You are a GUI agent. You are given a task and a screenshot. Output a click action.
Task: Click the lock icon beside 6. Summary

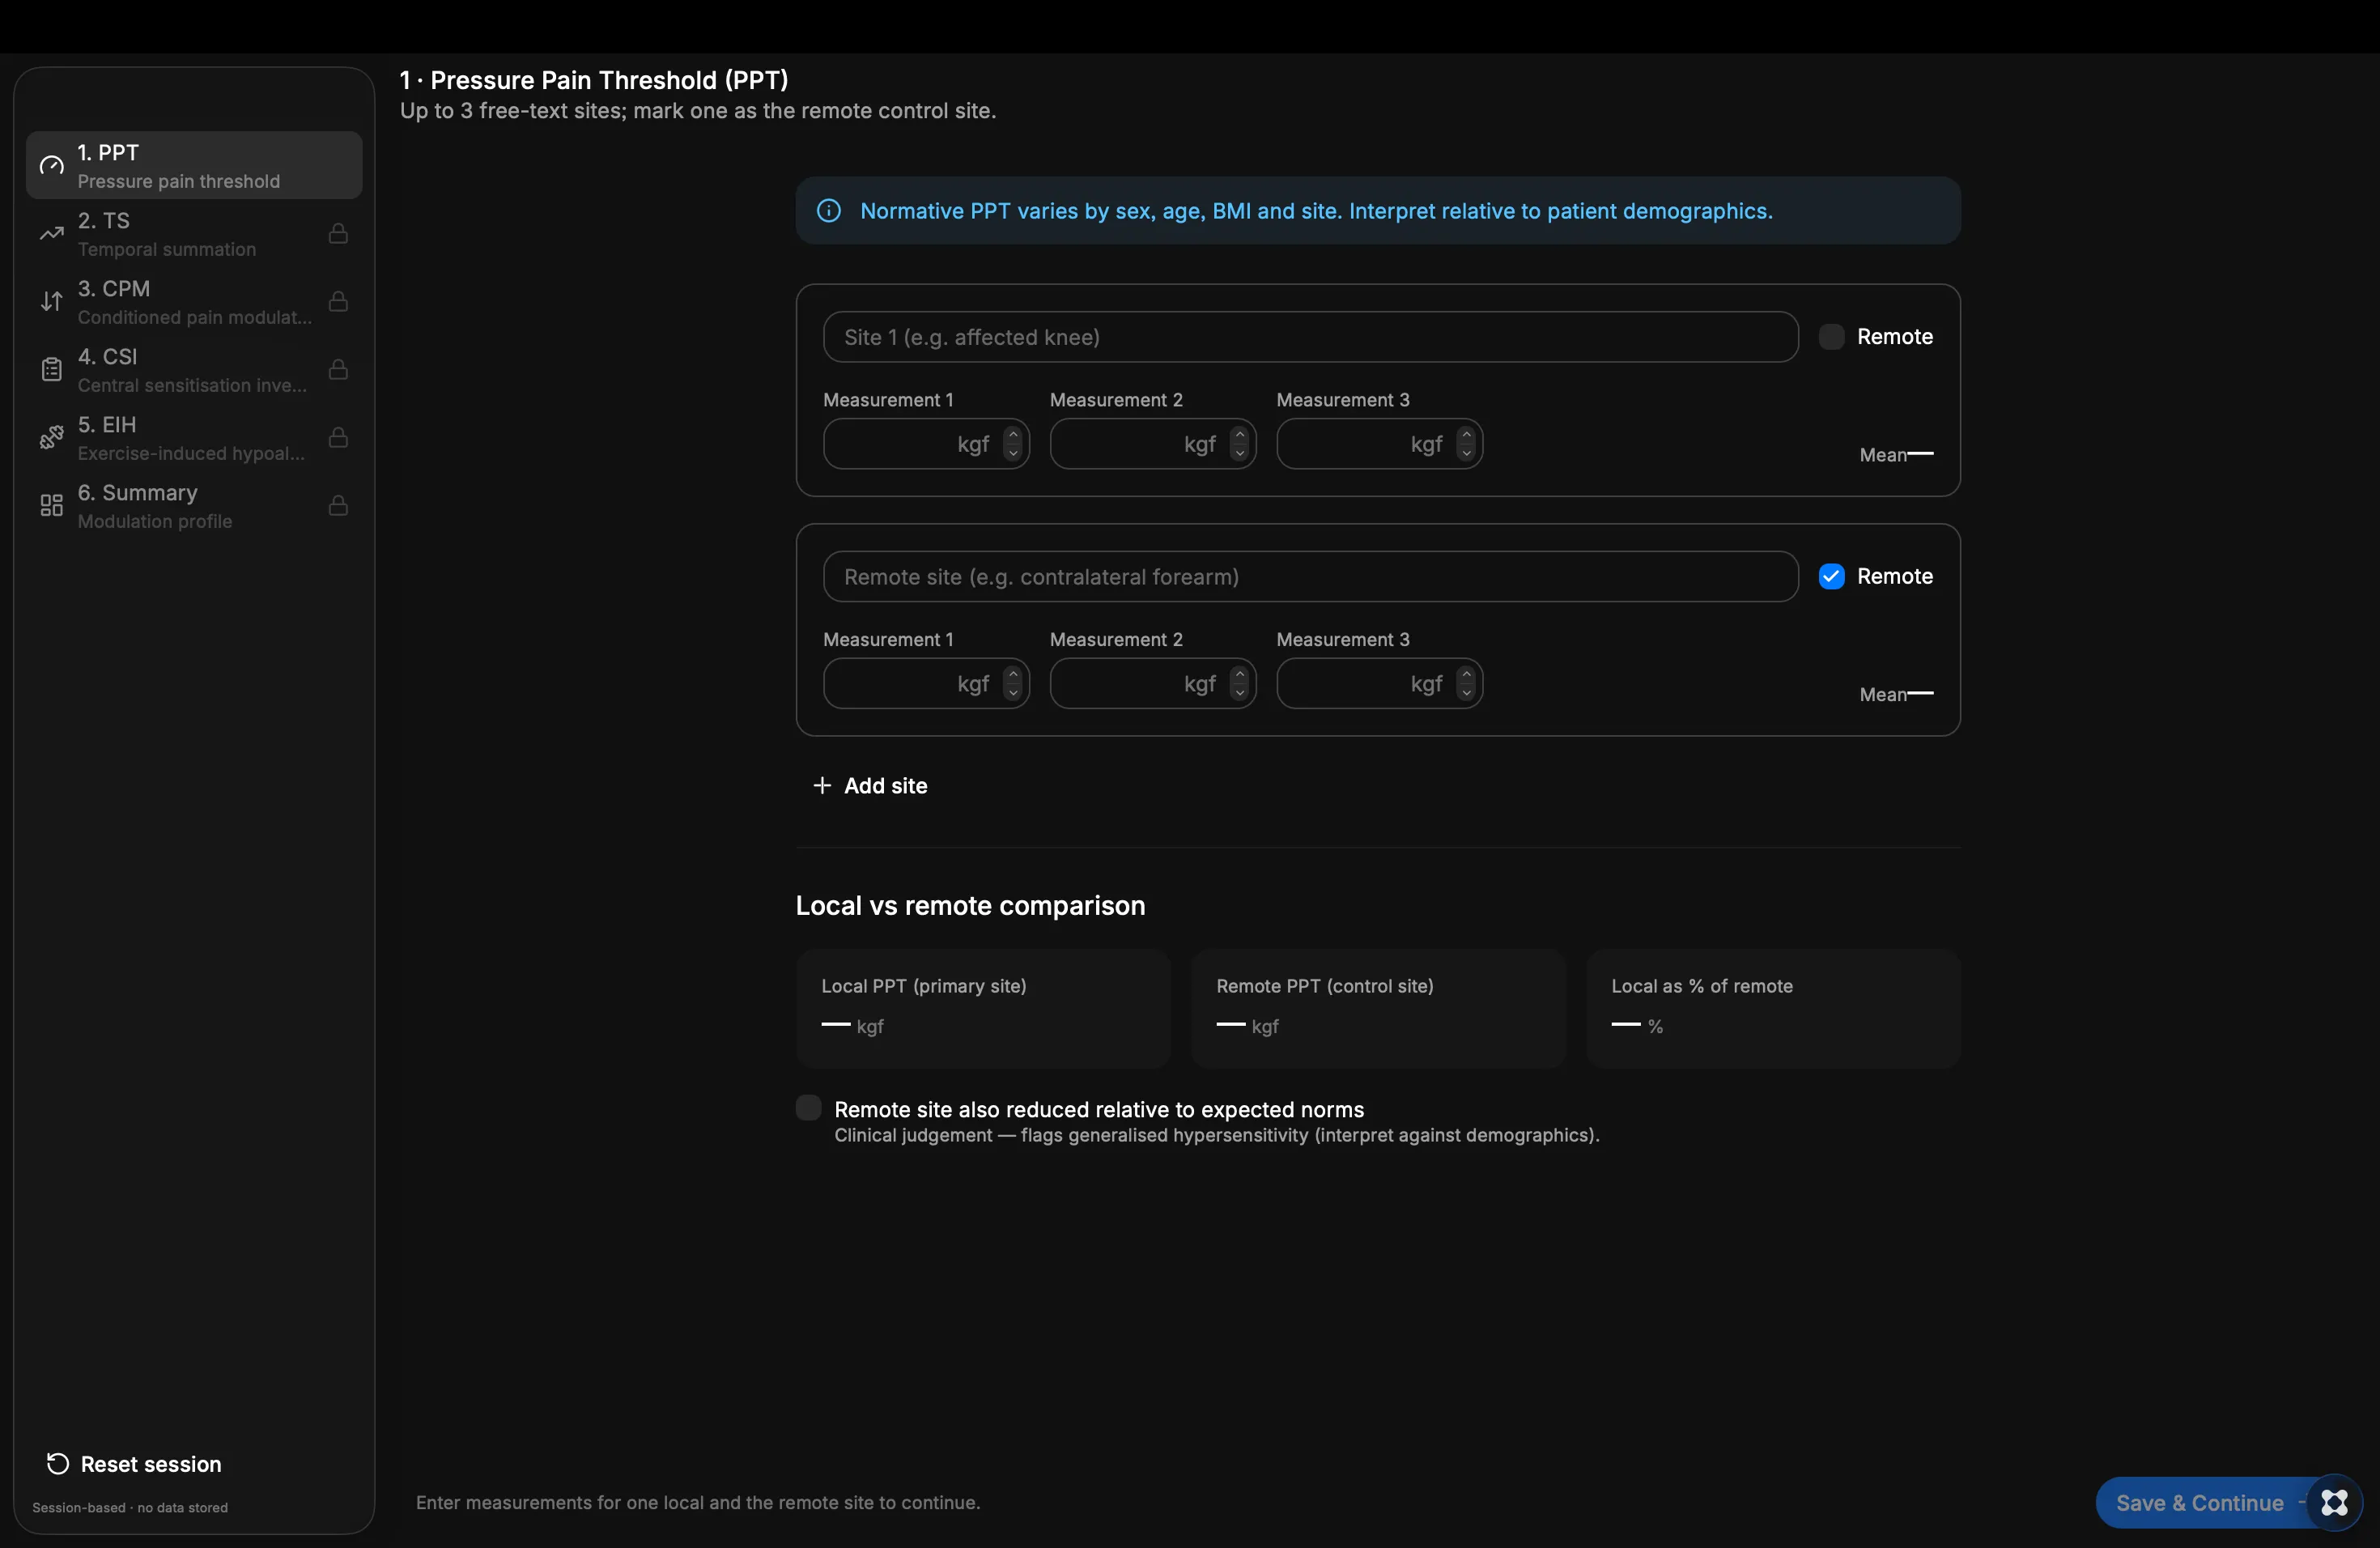pos(338,505)
